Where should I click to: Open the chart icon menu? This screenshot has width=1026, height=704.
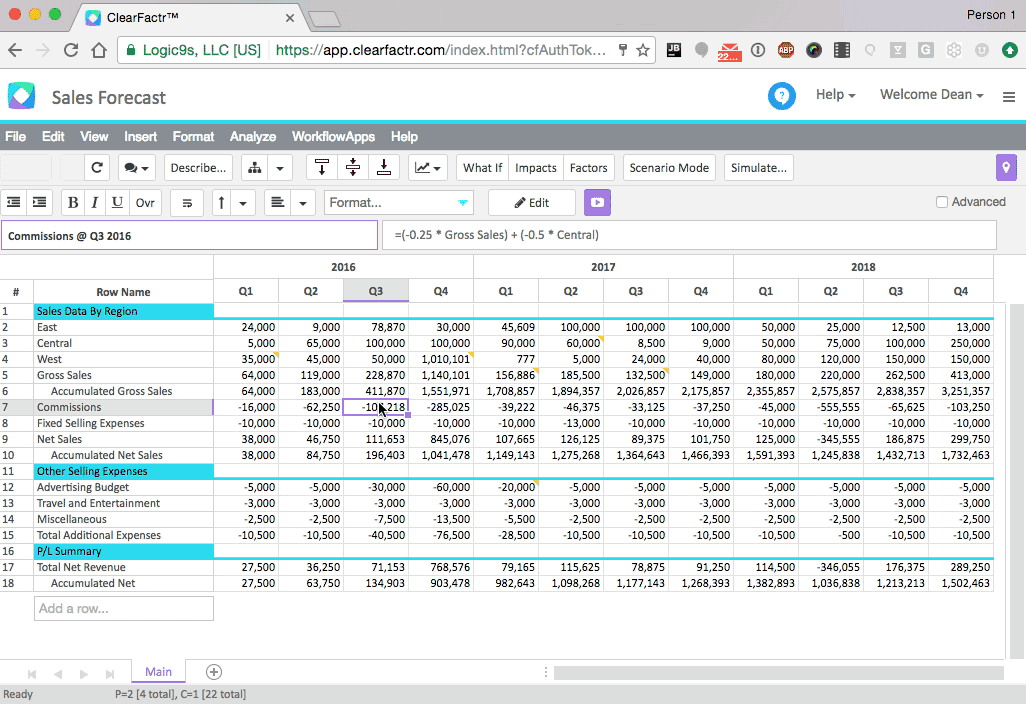point(427,168)
